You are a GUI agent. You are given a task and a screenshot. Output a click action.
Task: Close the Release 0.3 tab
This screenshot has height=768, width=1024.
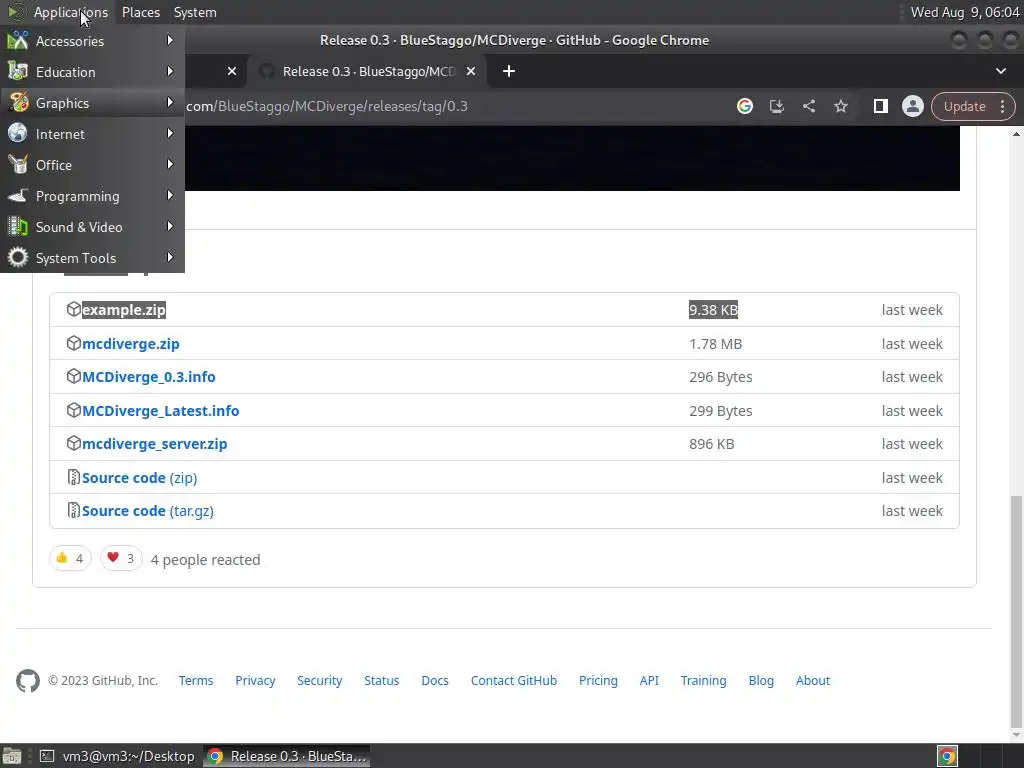coord(471,71)
